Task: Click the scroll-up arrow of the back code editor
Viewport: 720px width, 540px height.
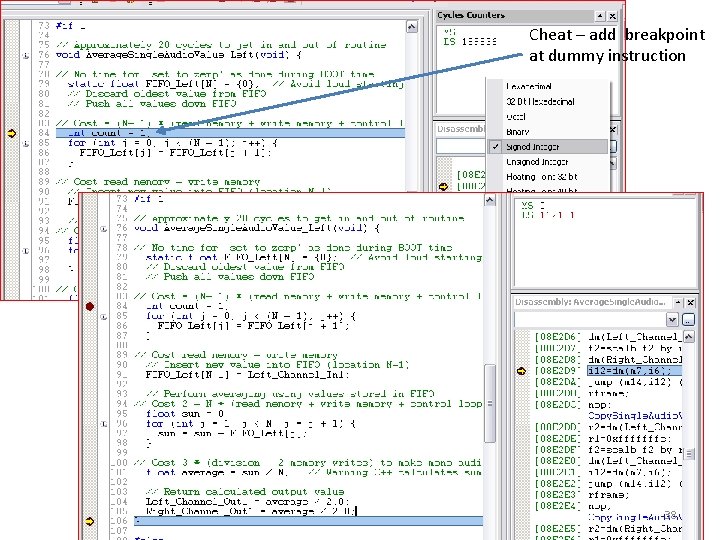Action: coord(412,27)
